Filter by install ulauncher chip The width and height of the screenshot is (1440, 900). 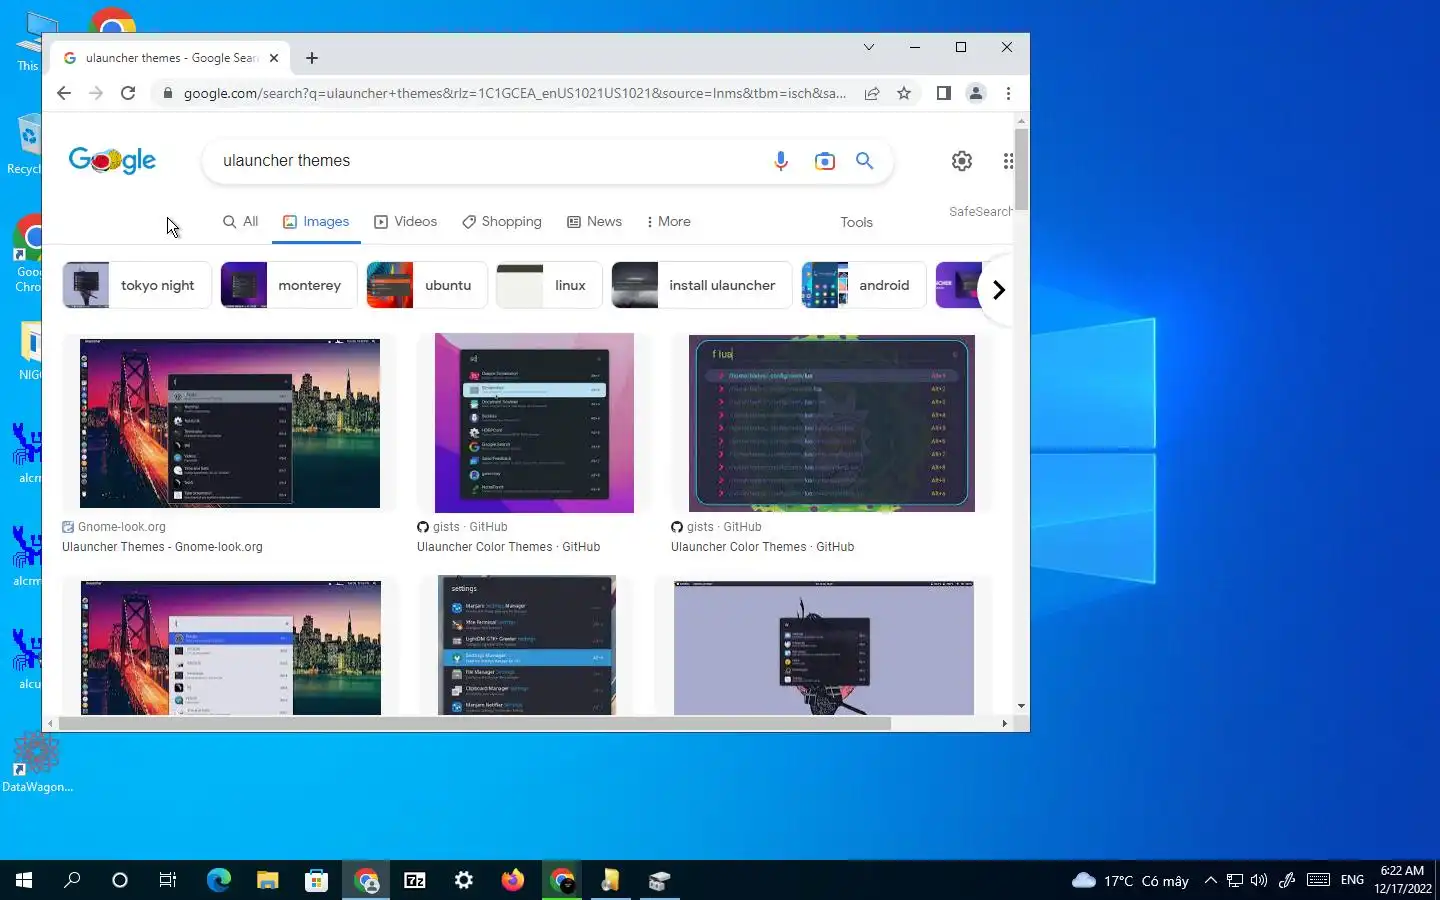[x=701, y=285]
